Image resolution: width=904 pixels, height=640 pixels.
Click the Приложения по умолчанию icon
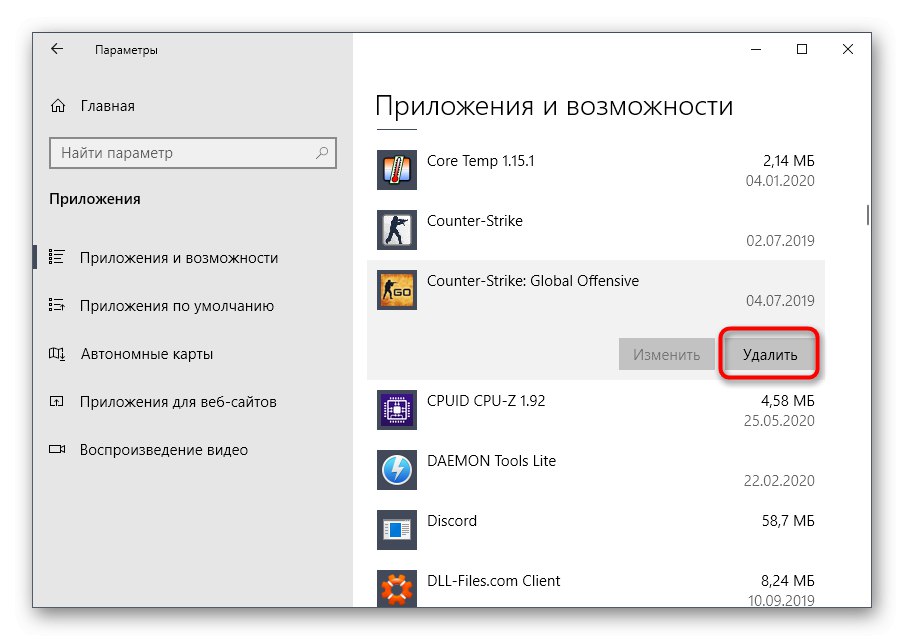[56, 305]
